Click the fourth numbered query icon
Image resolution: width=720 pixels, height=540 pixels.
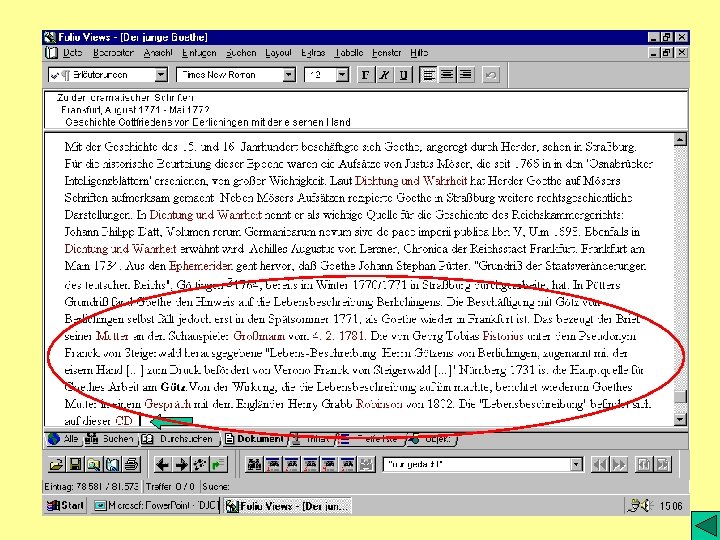329,465
